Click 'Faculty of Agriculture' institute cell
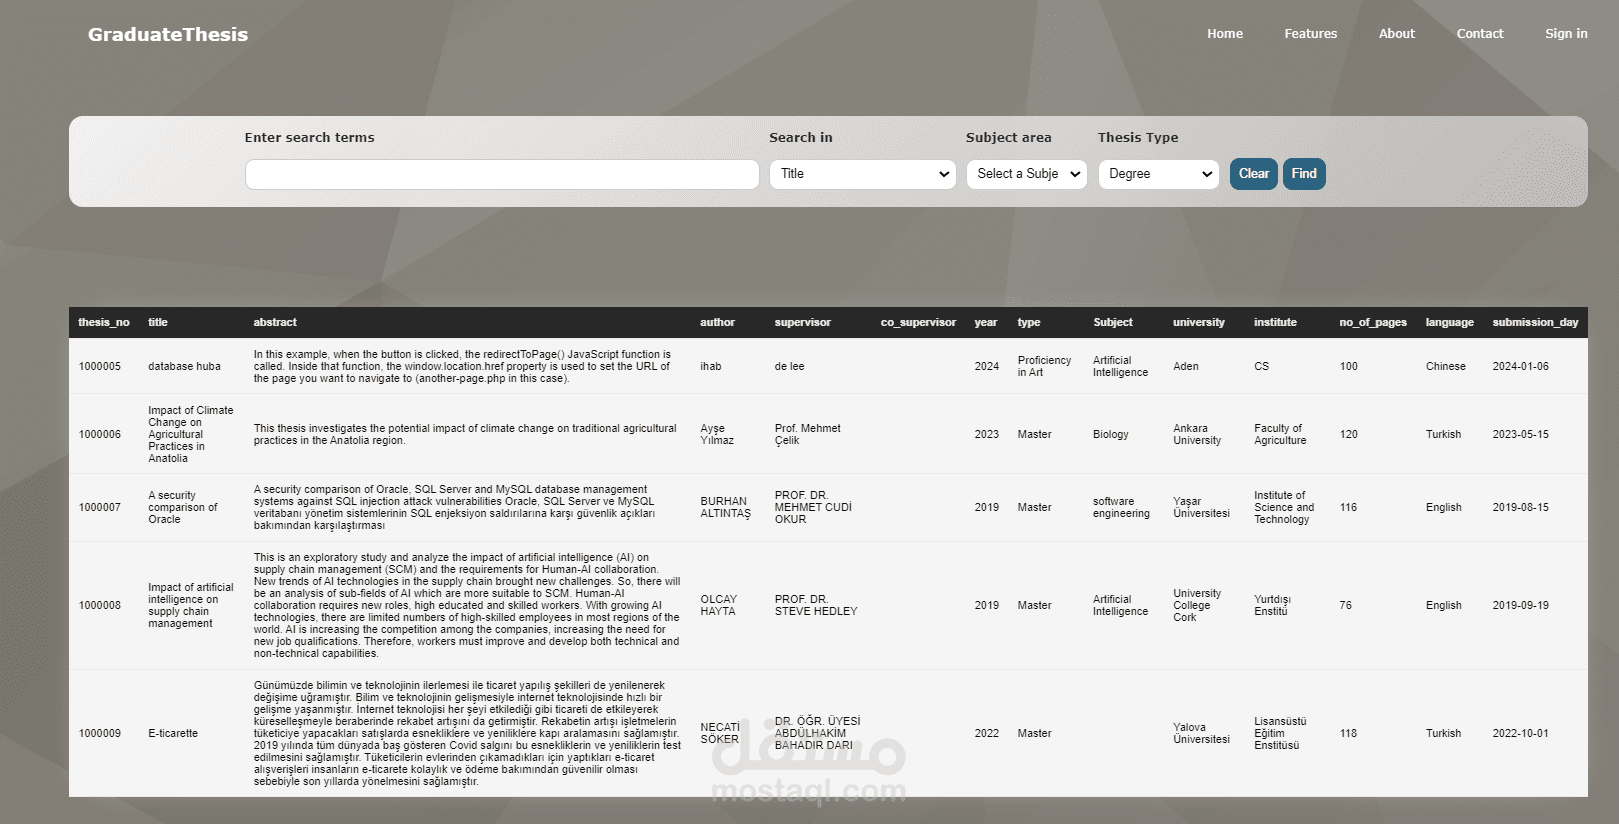The width and height of the screenshot is (1619, 824). tap(1280, 434)
